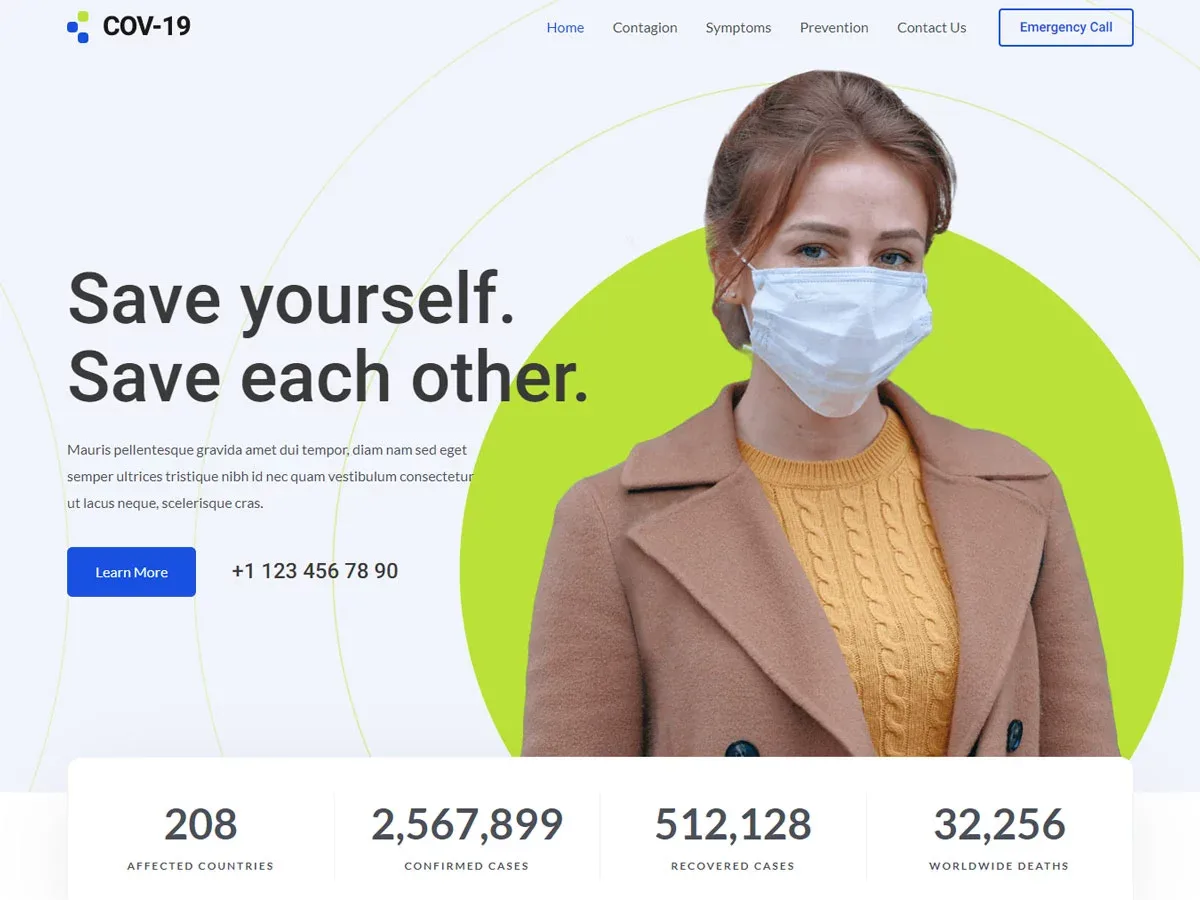Image resolution: width=1200 pixels, height=900 pixels.
Task: Go to the Contagion section link
Action: pyautogui.click(x=645, y=28)
